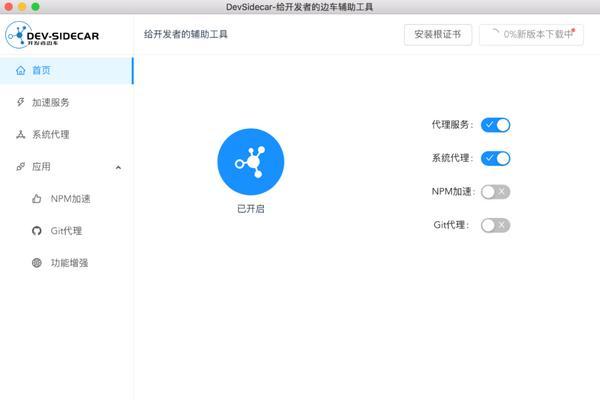
Task: Enable the NPM加速 switch
Action: (x=496, y=192)
